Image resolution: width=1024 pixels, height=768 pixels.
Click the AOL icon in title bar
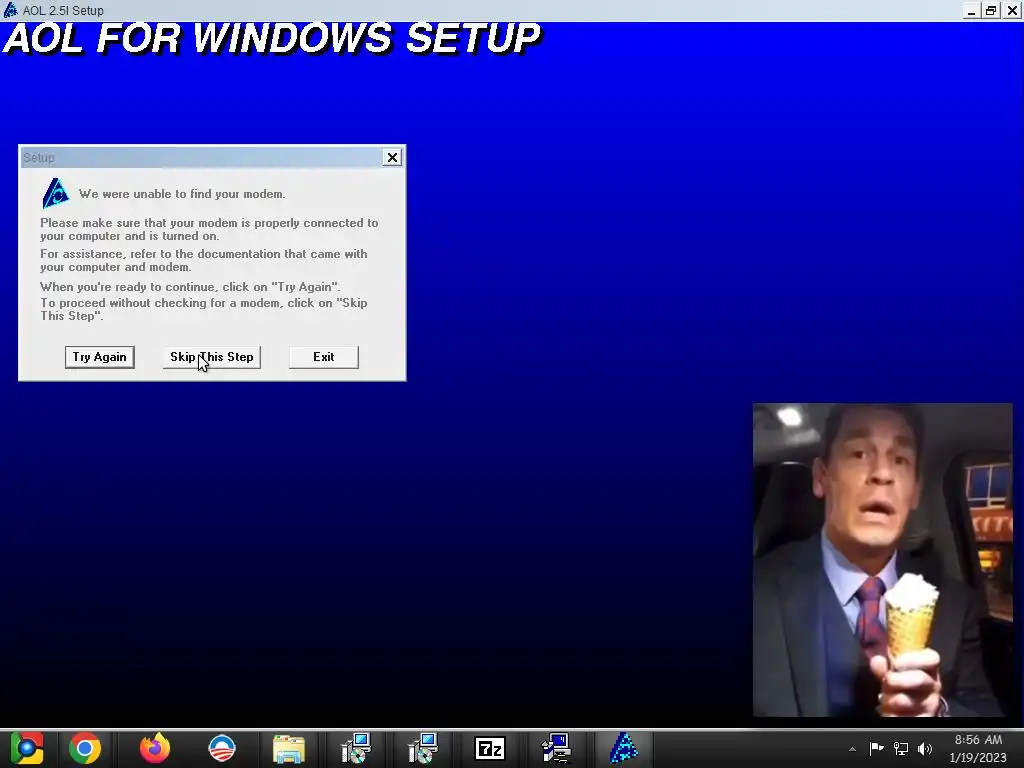(10, 10)
